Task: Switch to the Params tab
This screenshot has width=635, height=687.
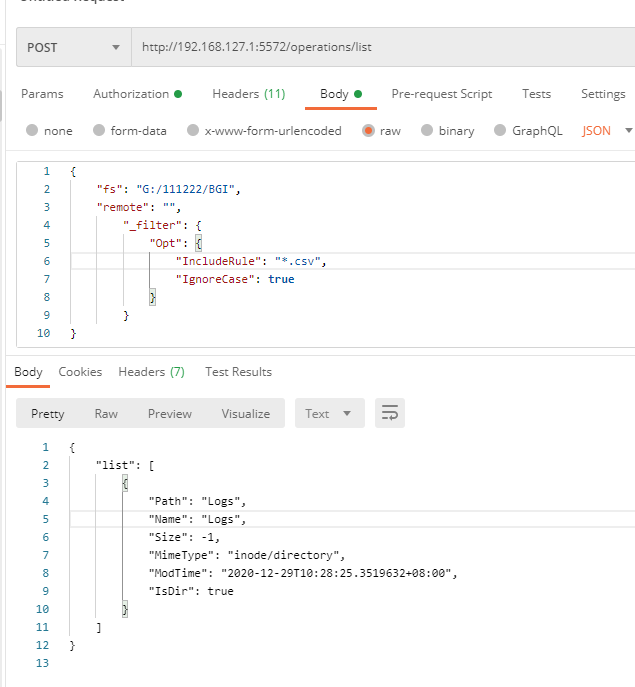Action: tap(42, 94)
